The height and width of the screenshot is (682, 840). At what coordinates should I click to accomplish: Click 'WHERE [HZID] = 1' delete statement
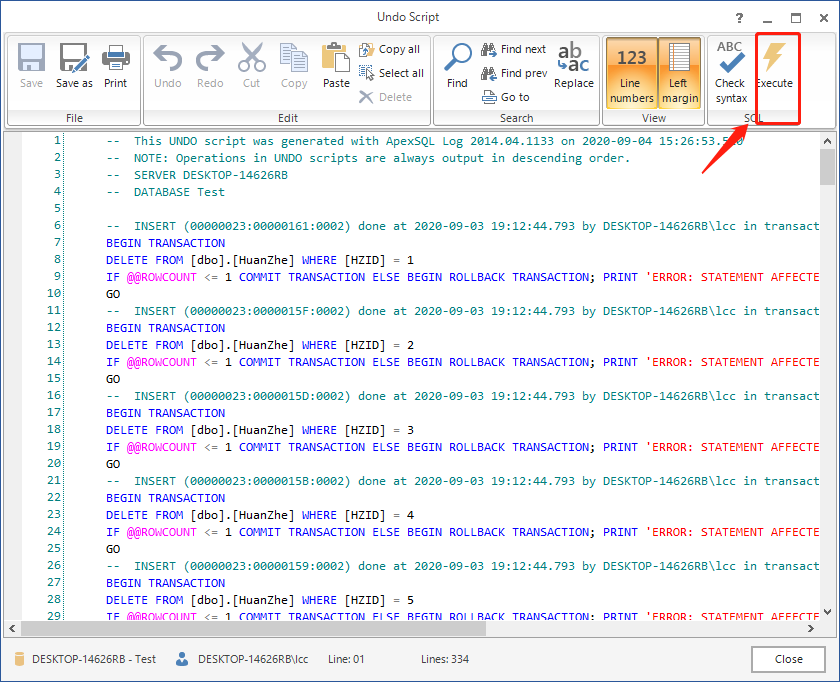coord(260,260)
